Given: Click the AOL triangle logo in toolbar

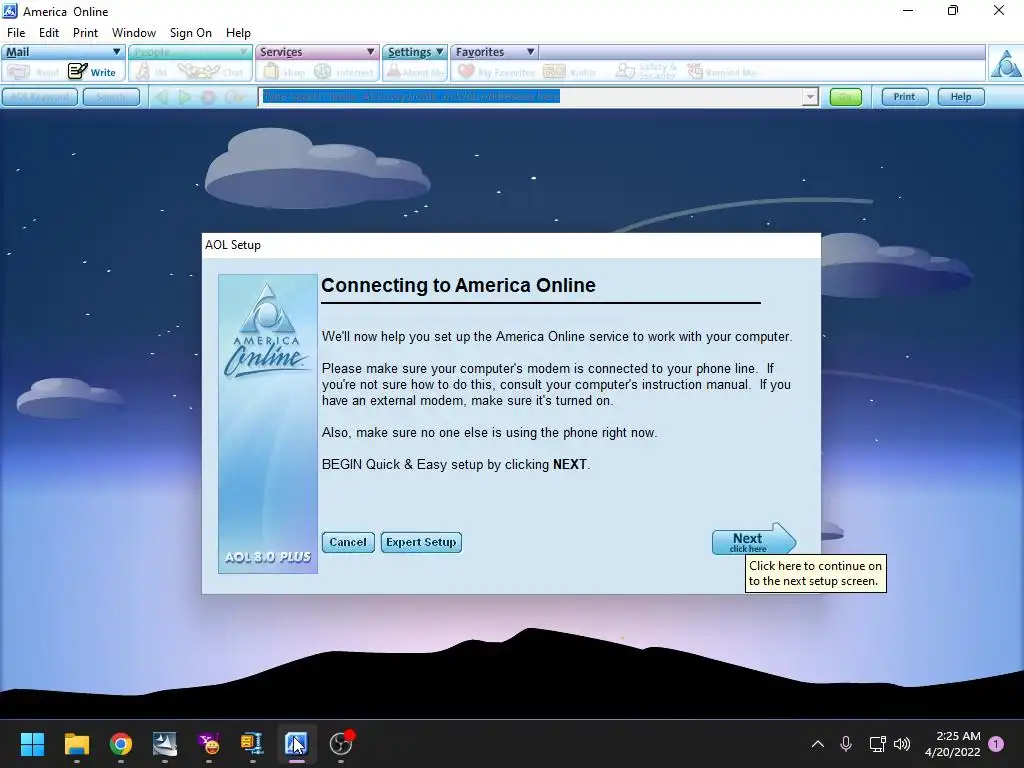Looking at the screenshot, I should point(1005,63).
